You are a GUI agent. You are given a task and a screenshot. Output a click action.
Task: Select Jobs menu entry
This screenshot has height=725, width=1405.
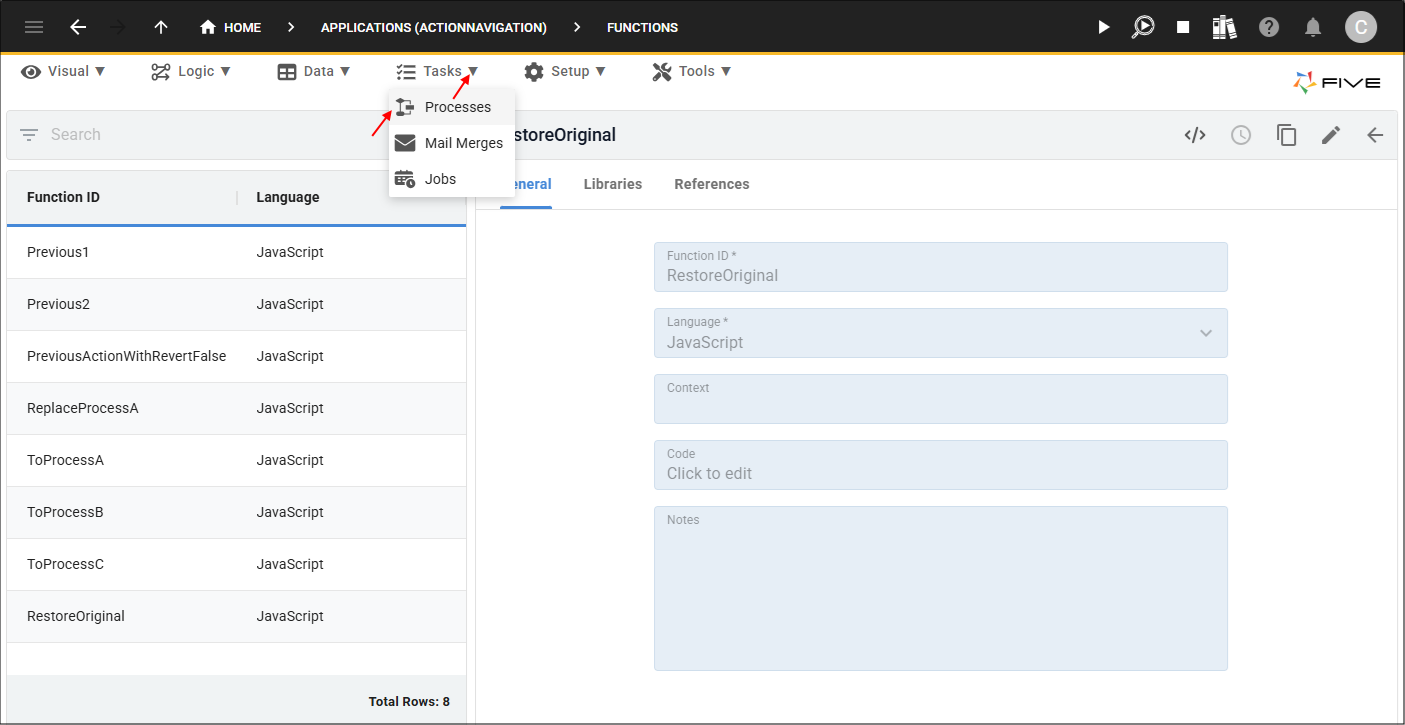point(452,179)
